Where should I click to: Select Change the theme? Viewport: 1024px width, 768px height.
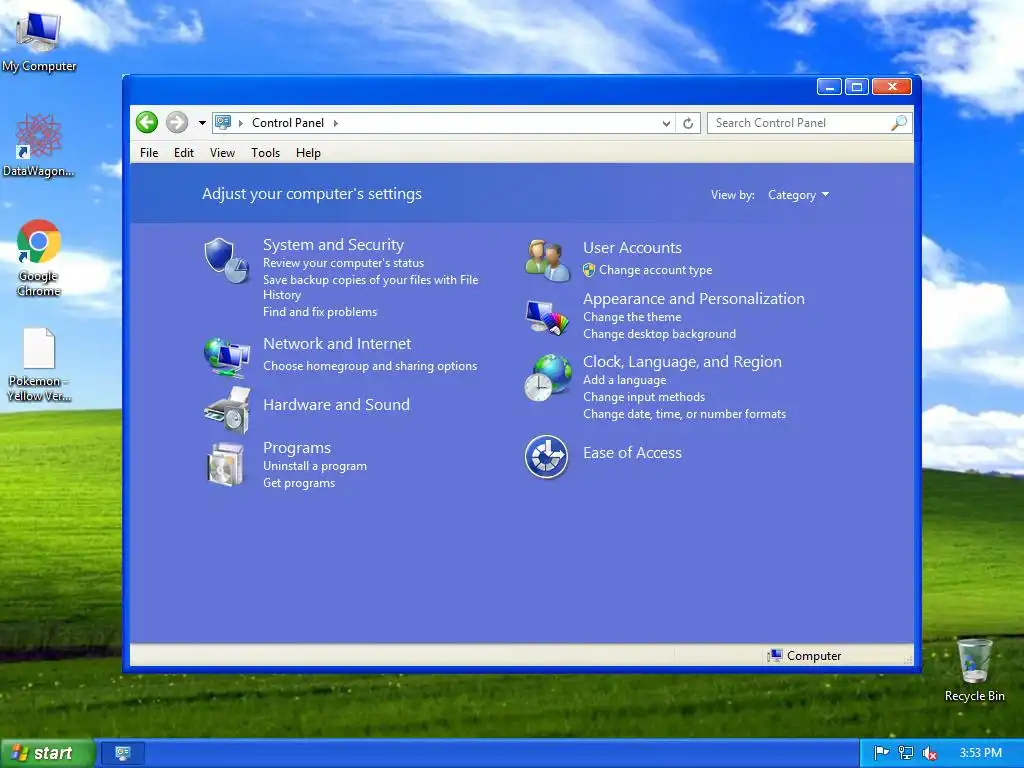tap(632, 317)
